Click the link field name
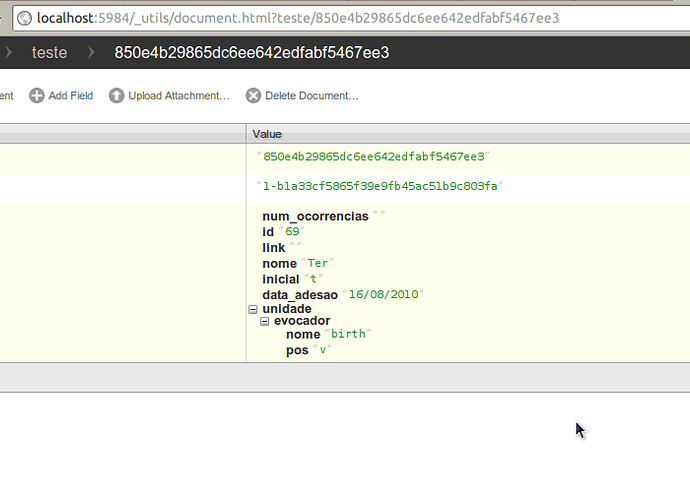Viewport: 690px width, 500px height. (273, 247)
